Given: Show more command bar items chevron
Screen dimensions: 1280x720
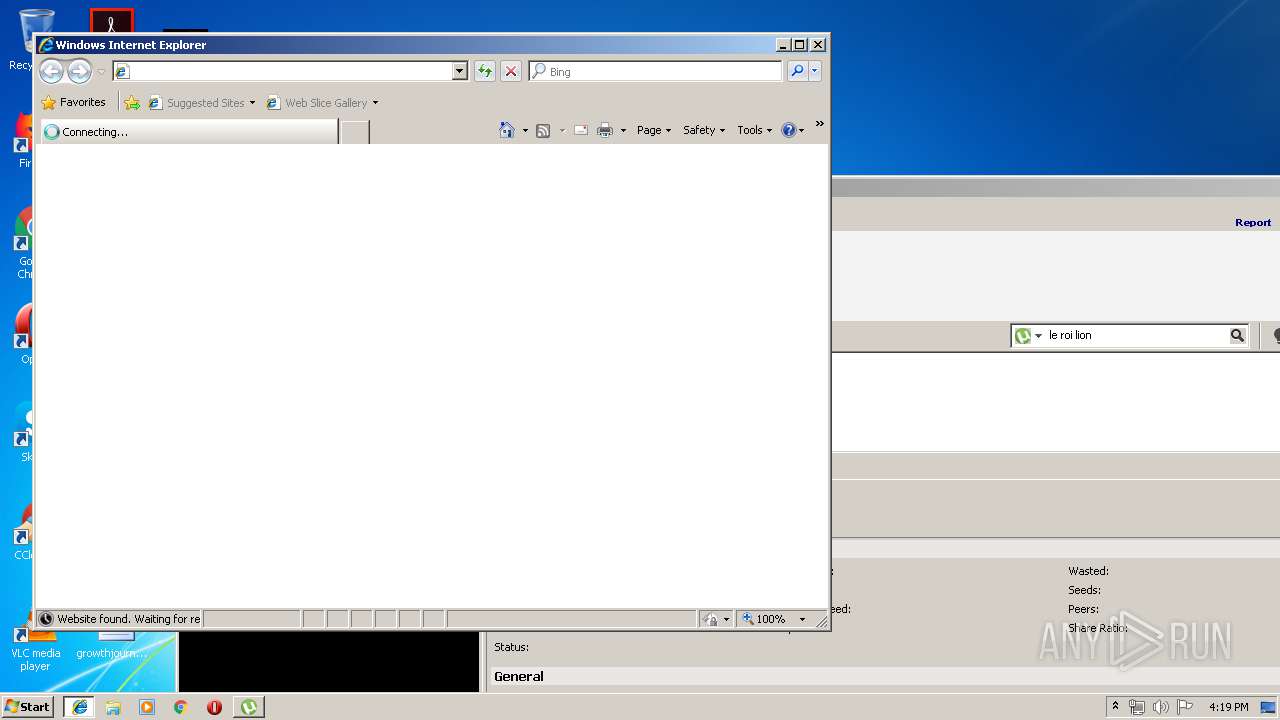Looking at the screenshot, I should [819, 124].
